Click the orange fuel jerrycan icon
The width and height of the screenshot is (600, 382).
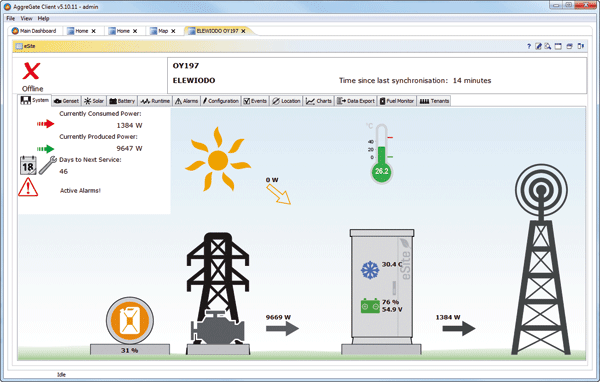point(130,321)
